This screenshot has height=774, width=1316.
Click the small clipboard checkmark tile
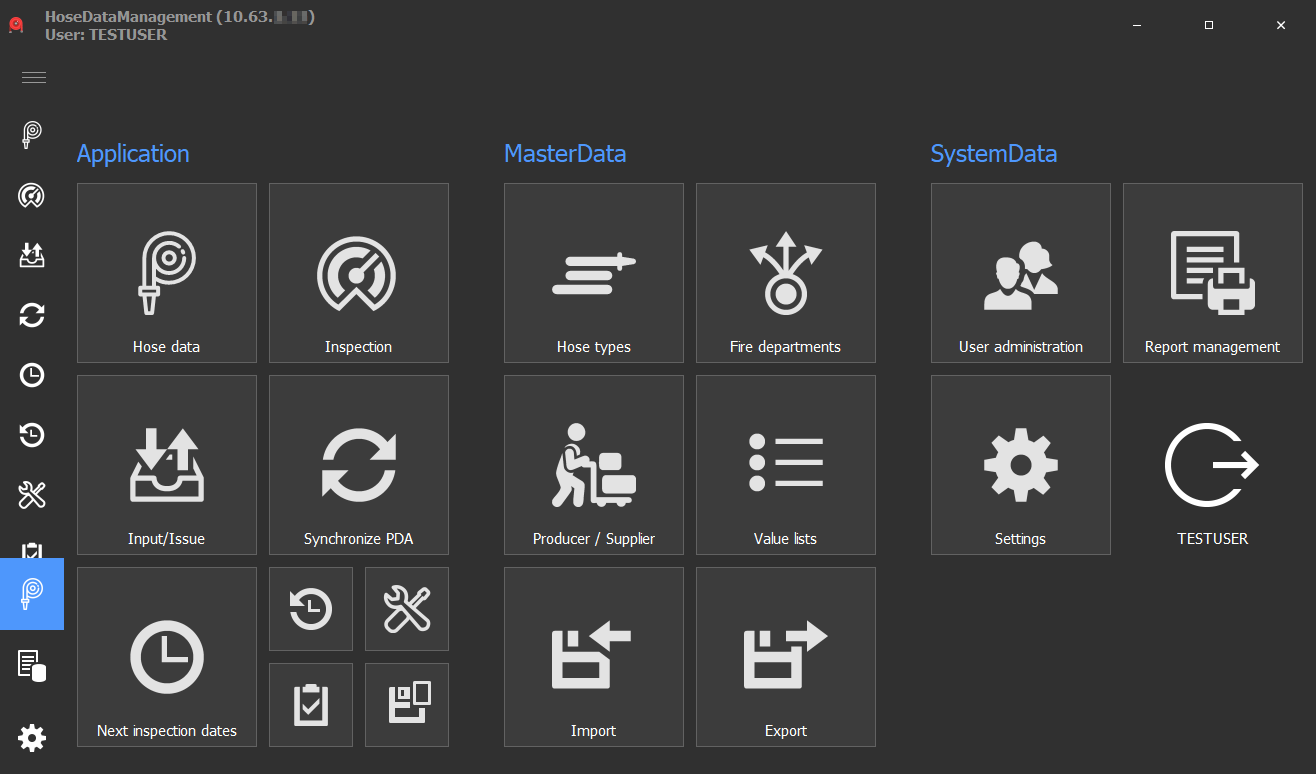[311, 704]
